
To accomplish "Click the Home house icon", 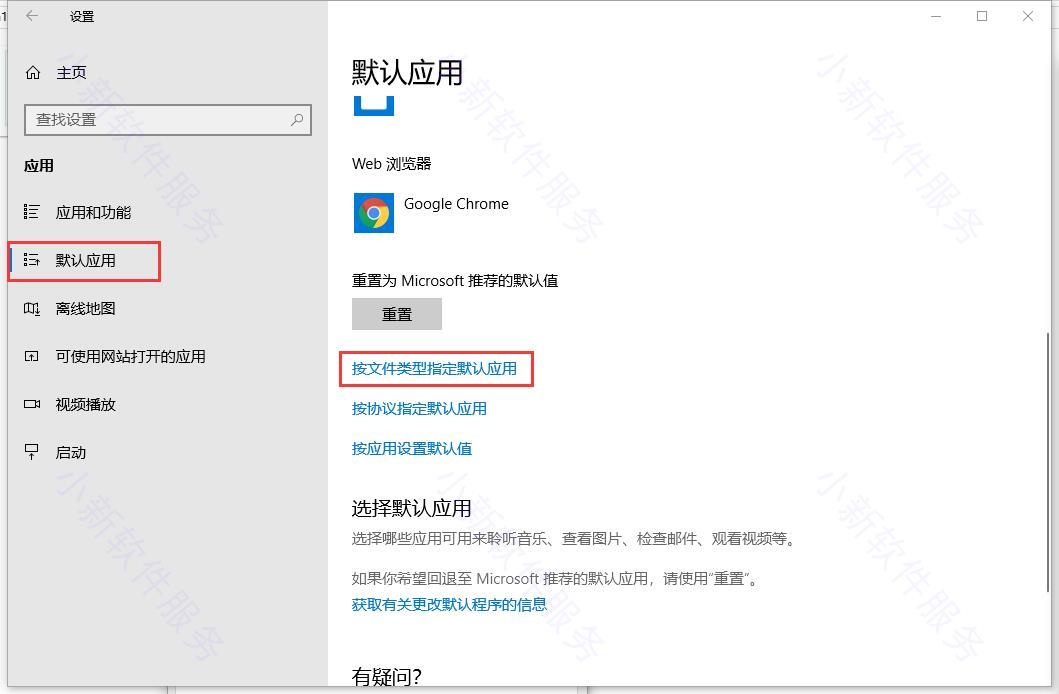I will tap(33, 72).
